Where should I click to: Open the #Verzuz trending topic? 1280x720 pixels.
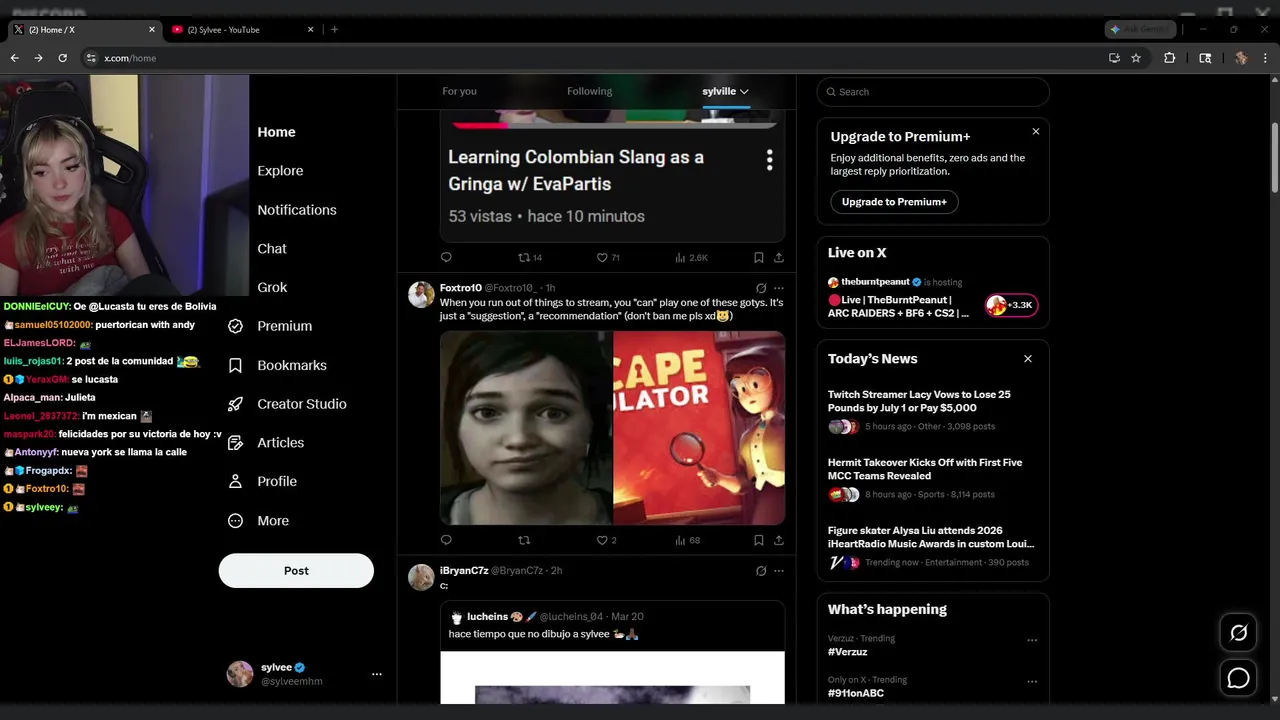(848, 652)
